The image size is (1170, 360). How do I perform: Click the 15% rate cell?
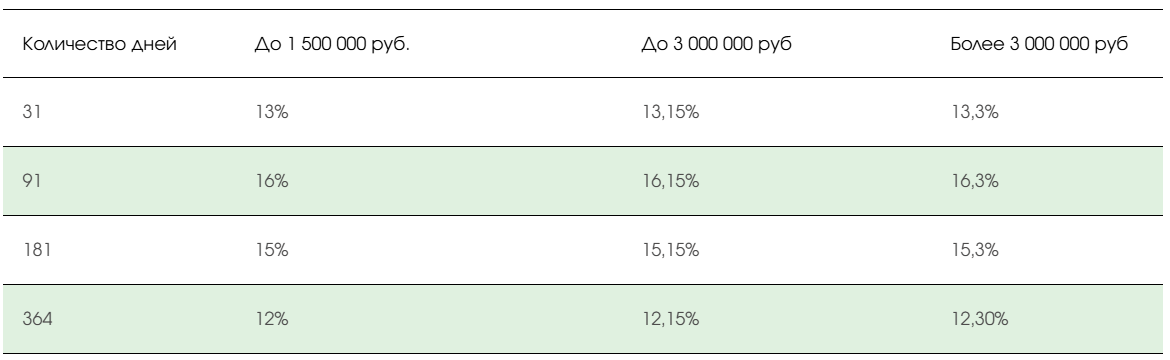(271, 250)
